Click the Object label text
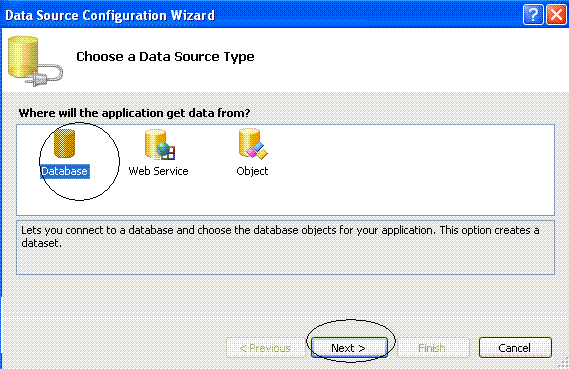The image size is (569, 369). pos(252,171)
